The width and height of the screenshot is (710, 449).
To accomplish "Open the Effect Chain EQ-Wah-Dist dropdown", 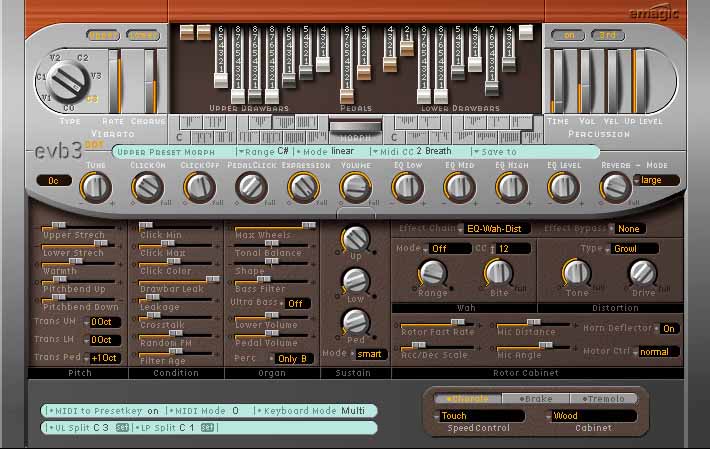I will coord(493,229).
